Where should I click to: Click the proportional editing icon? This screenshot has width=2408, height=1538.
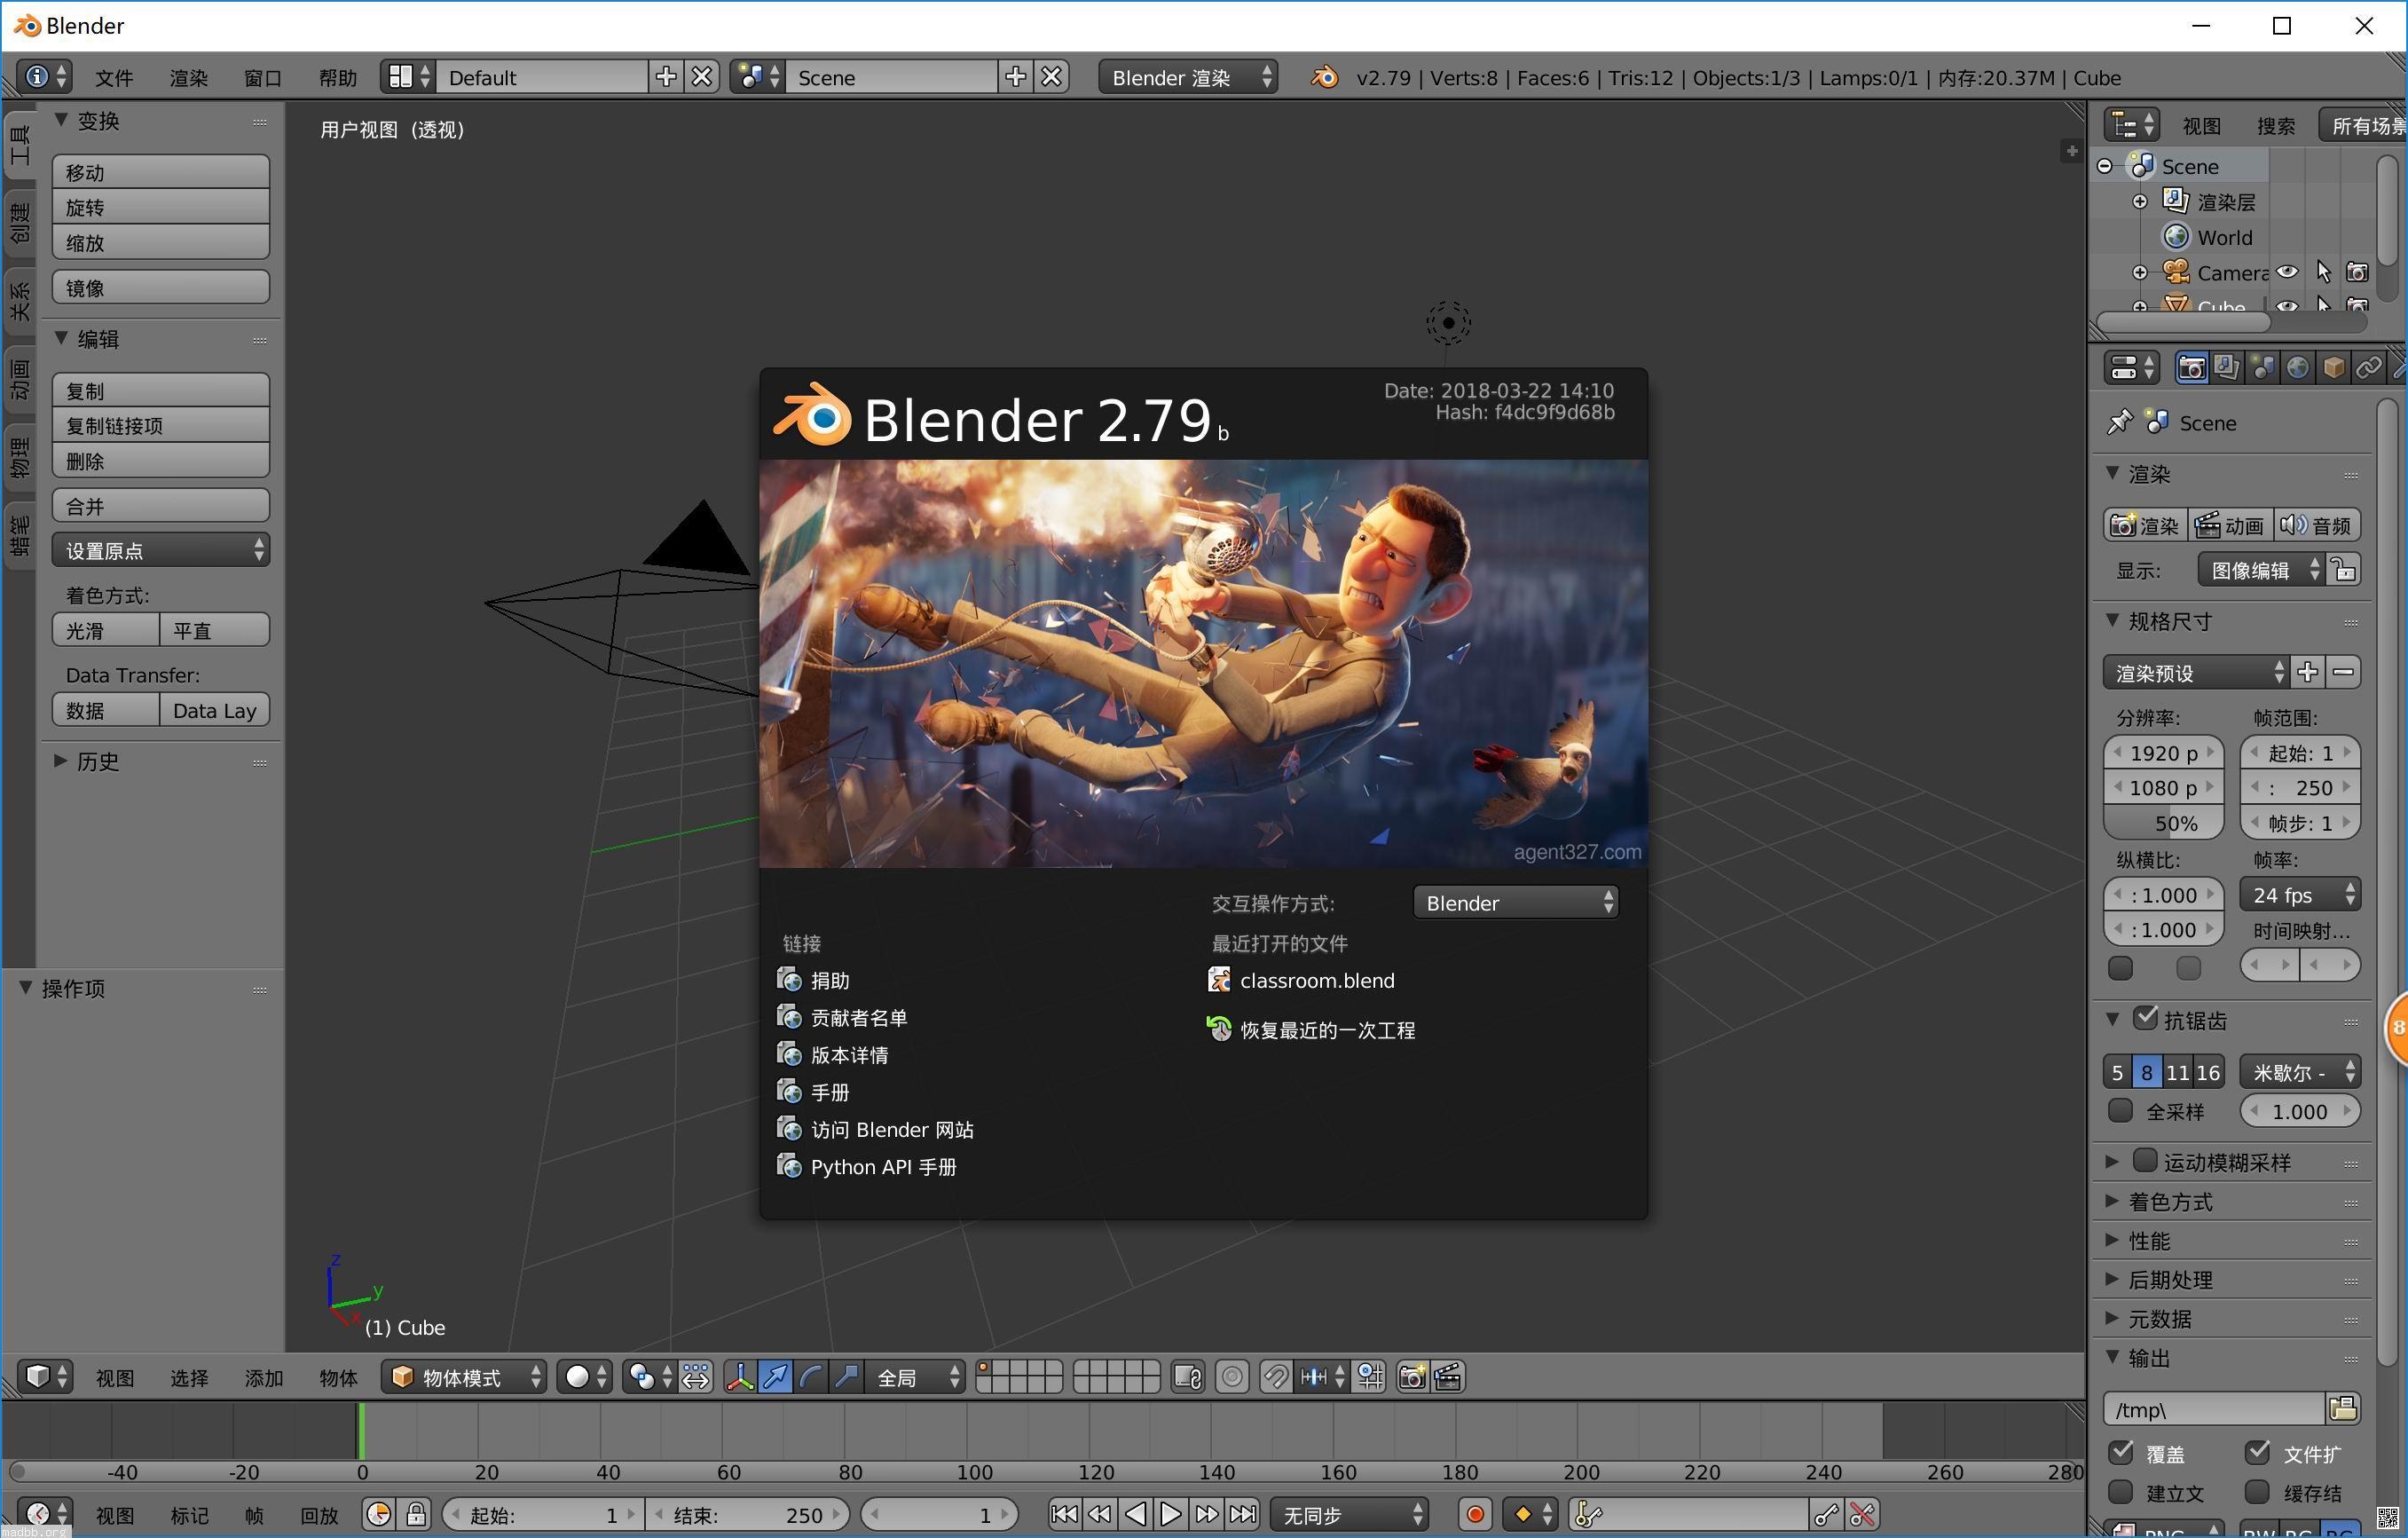[x=1232, y=1377]
